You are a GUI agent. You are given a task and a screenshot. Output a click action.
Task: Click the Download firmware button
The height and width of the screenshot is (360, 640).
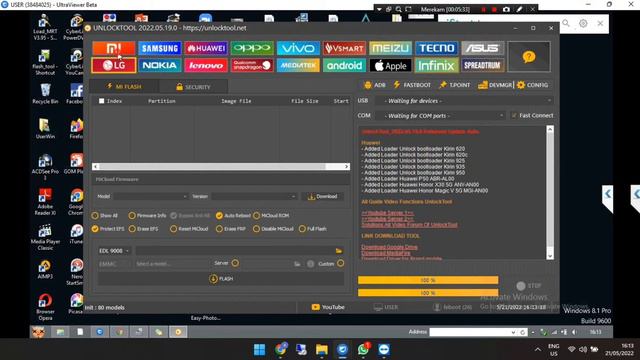pyautogui.click(x=322, y=196)
